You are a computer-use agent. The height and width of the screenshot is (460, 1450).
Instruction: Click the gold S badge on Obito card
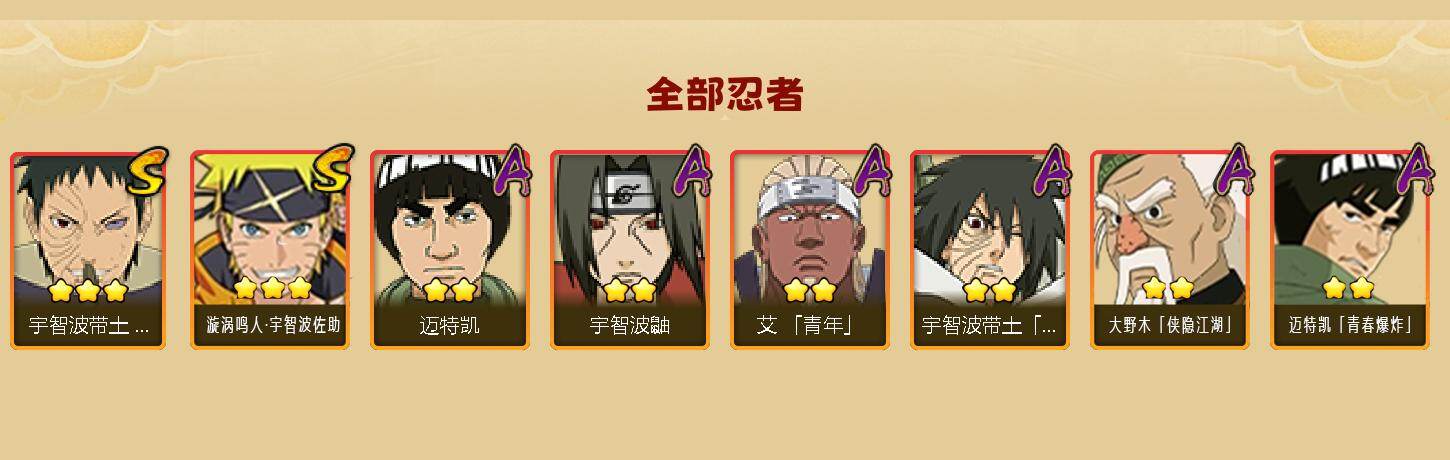point(147,170)
